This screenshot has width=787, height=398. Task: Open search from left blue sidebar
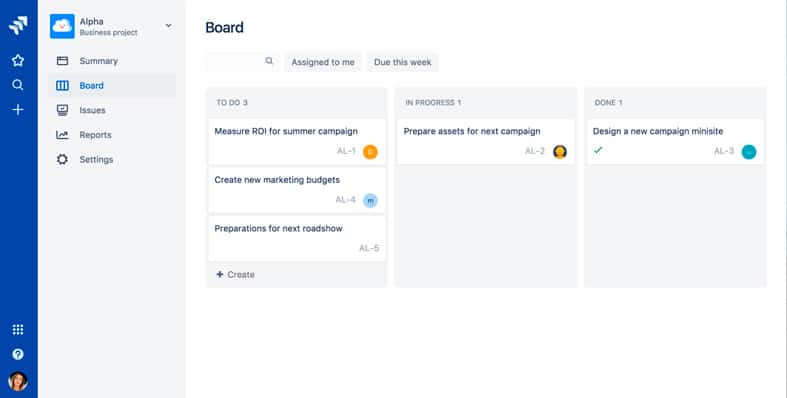(x=18, y=85)
